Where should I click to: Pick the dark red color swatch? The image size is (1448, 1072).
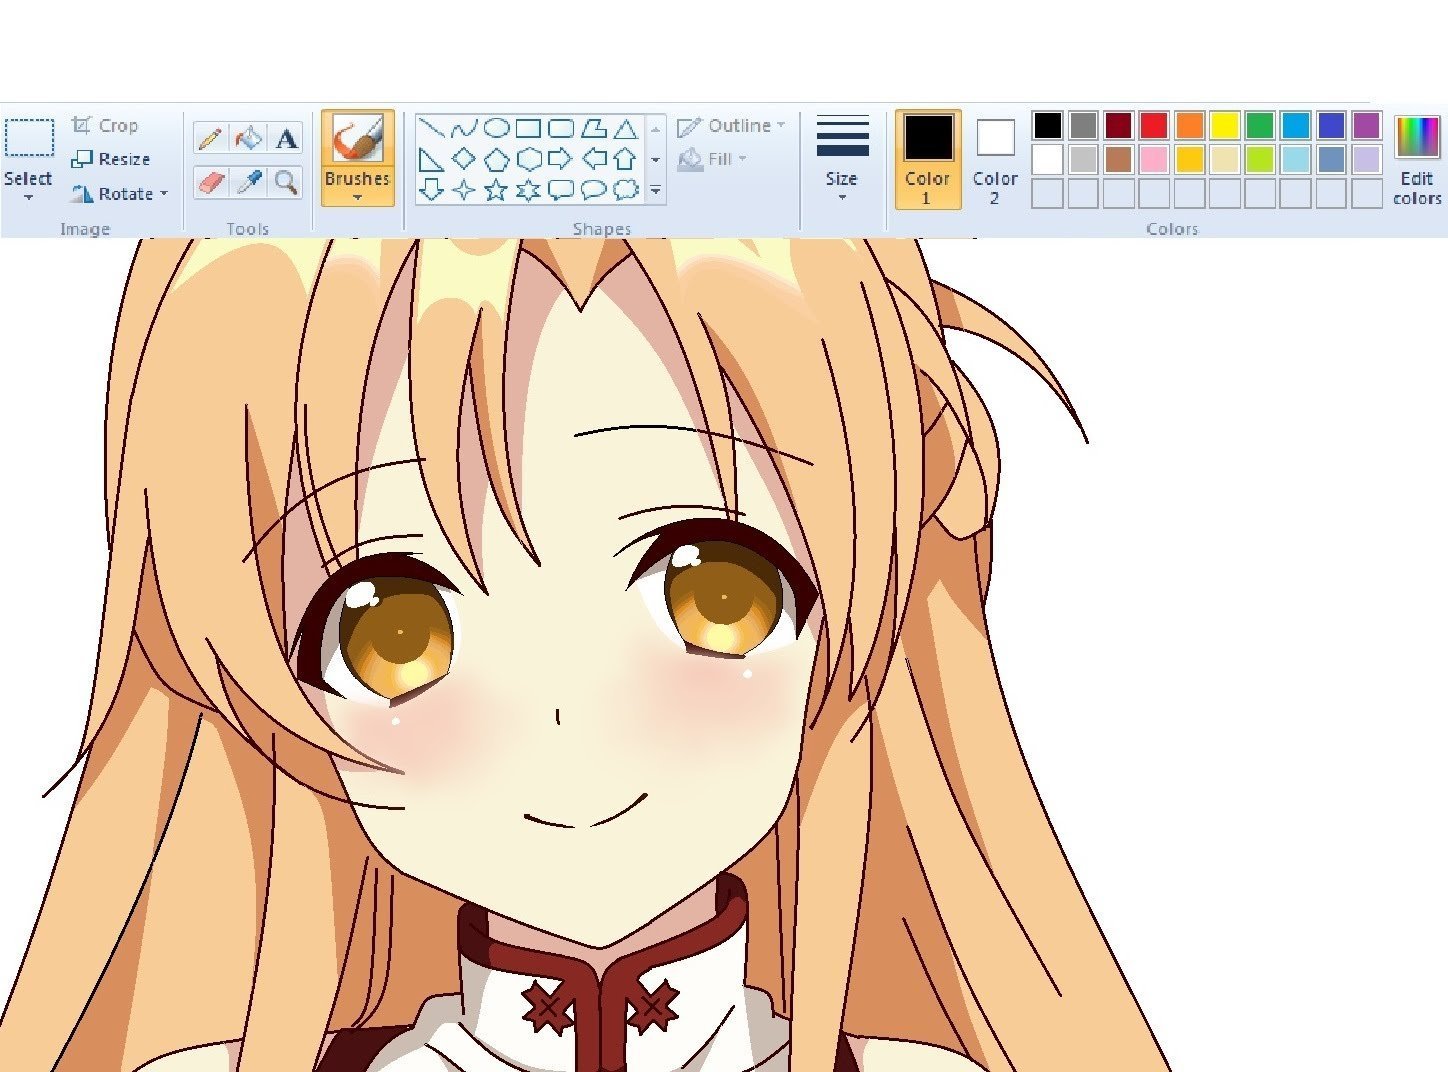[1118, 126]
